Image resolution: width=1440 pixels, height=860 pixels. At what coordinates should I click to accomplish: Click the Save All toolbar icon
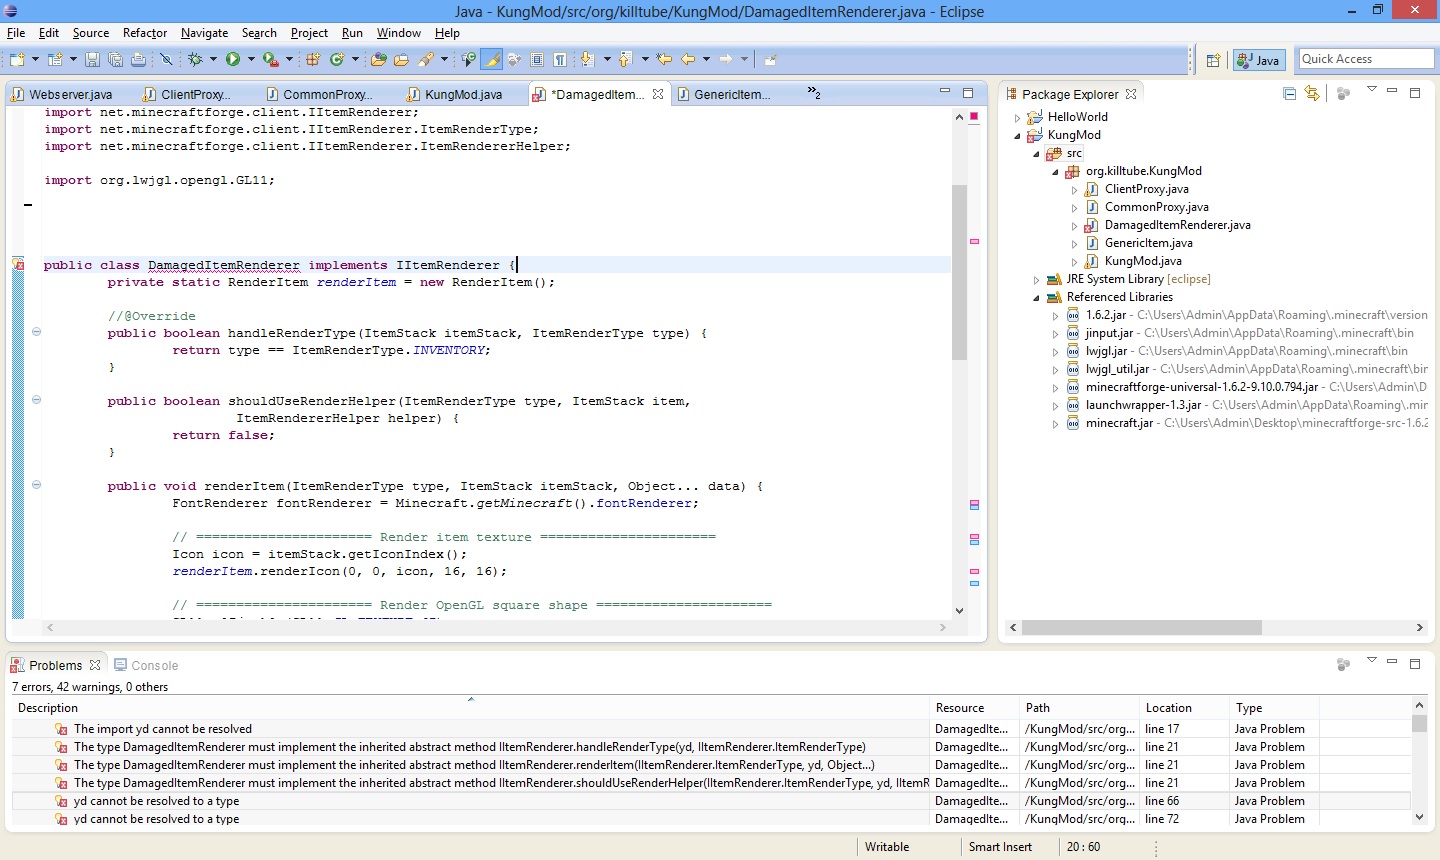click(x=115, y=60)
